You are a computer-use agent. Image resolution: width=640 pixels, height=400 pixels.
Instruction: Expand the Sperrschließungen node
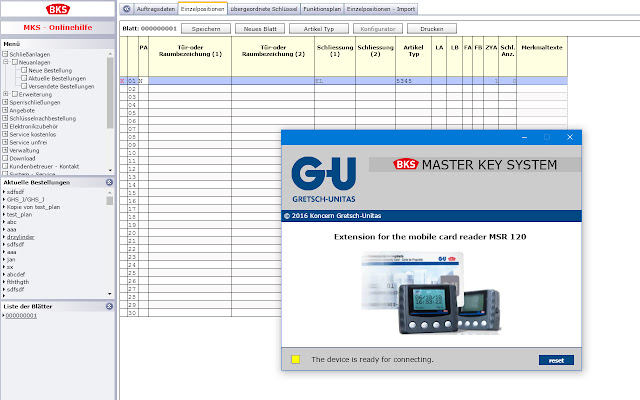5,102
